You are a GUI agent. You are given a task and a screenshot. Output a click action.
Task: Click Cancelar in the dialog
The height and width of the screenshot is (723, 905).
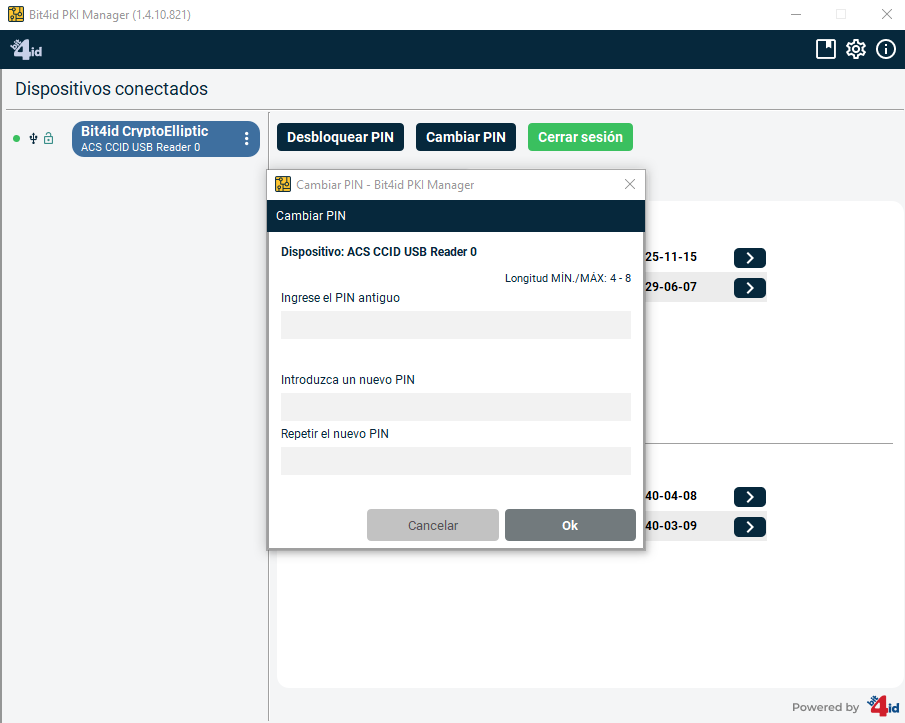(x=433, y=525)
